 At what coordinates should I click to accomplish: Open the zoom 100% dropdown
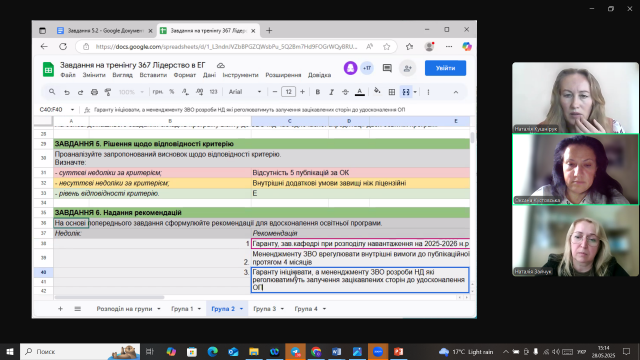pyautogui.click(x=131, y=92)
